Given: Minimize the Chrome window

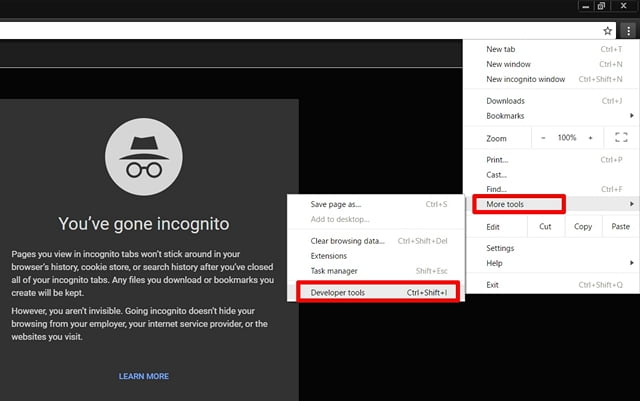Looking at the screenshot, I should pyautogui.click(x=586, y=6).
